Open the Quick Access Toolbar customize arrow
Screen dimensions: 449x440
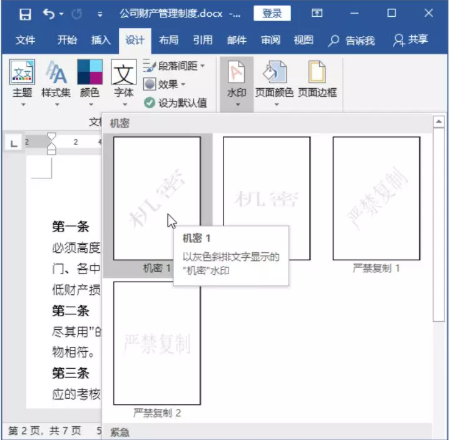point(100,14)
